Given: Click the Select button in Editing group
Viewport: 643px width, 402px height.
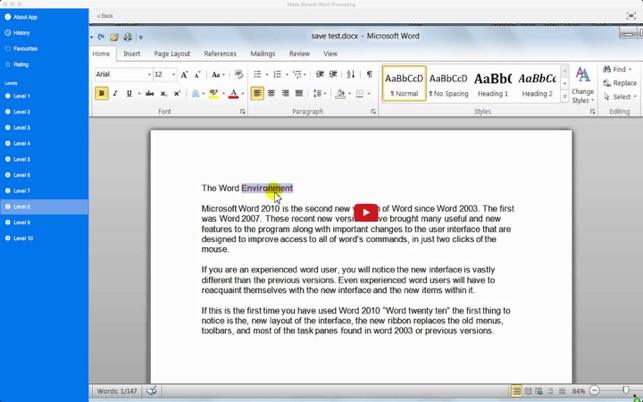Looking at the screenshot, I should pos(620,97).
